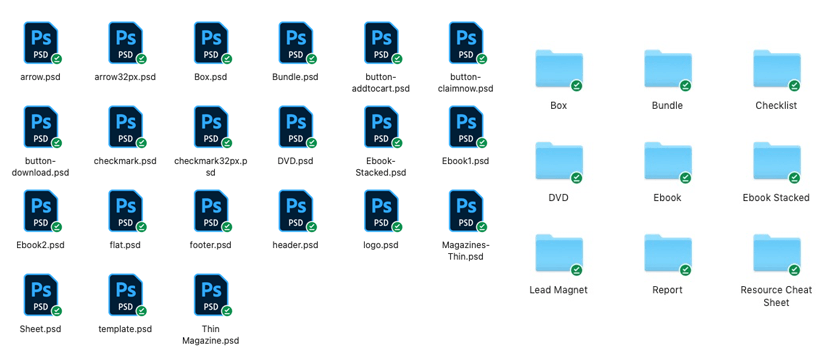Click the 'Report' folder name label
This screenshot has width=825, height=360.
[667, 290]
